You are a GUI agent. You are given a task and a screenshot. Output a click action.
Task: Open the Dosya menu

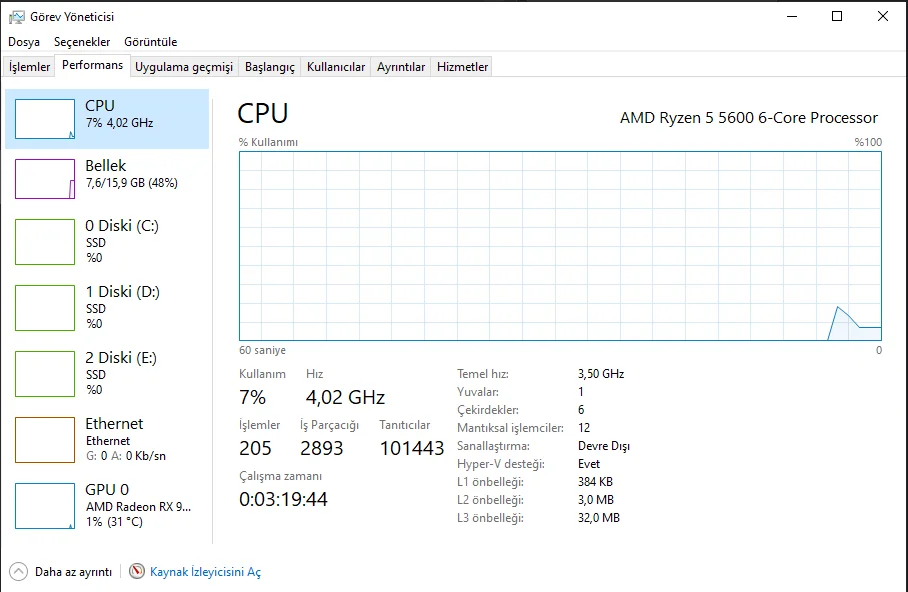click(24, 42)
